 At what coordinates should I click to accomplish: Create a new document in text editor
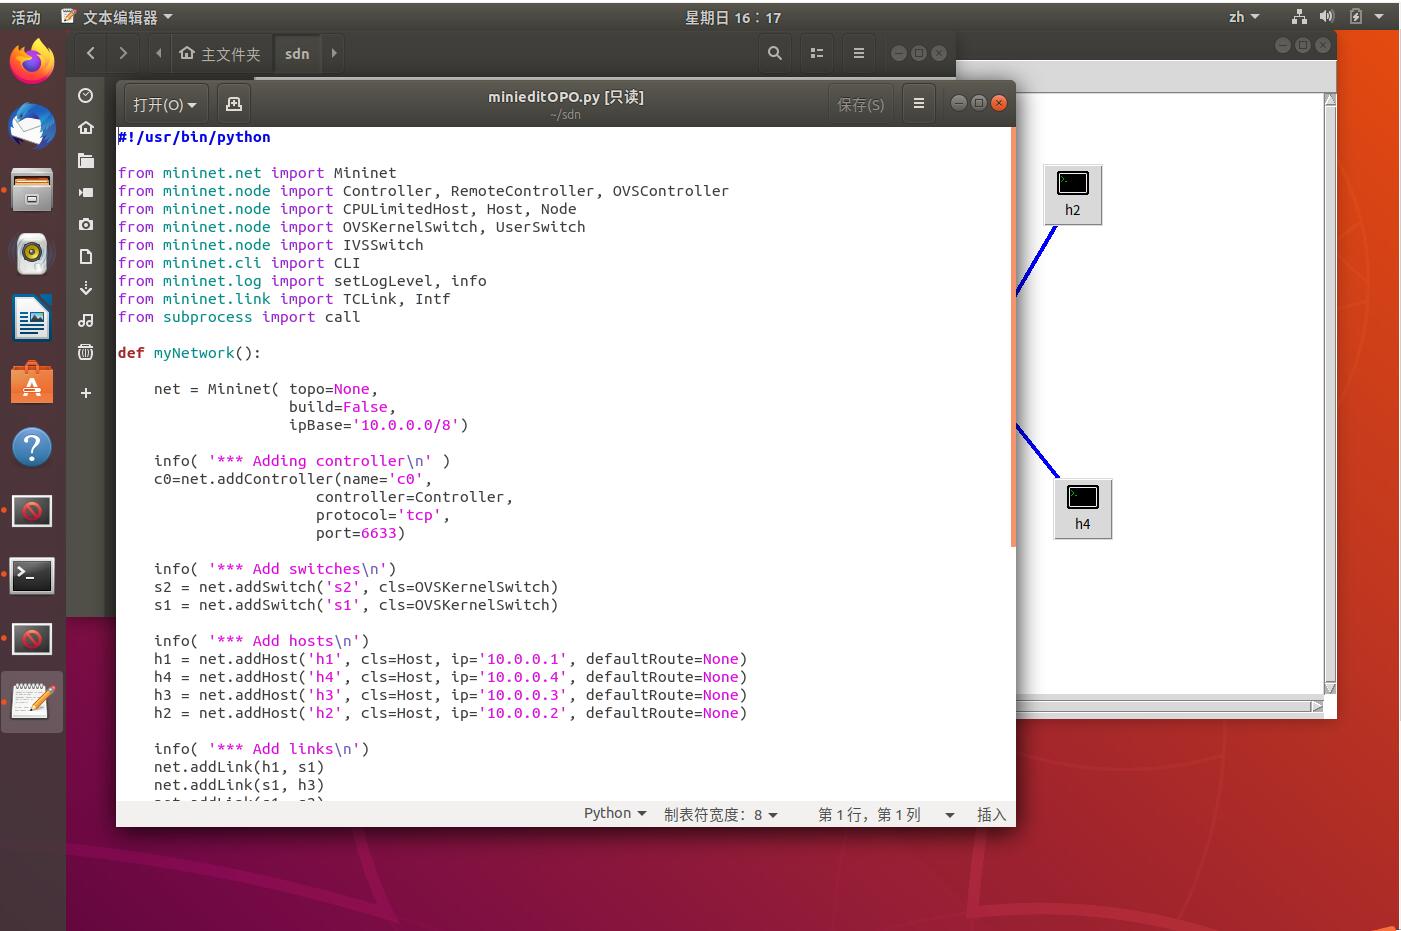pyautogui.click(x=234, y=104)
